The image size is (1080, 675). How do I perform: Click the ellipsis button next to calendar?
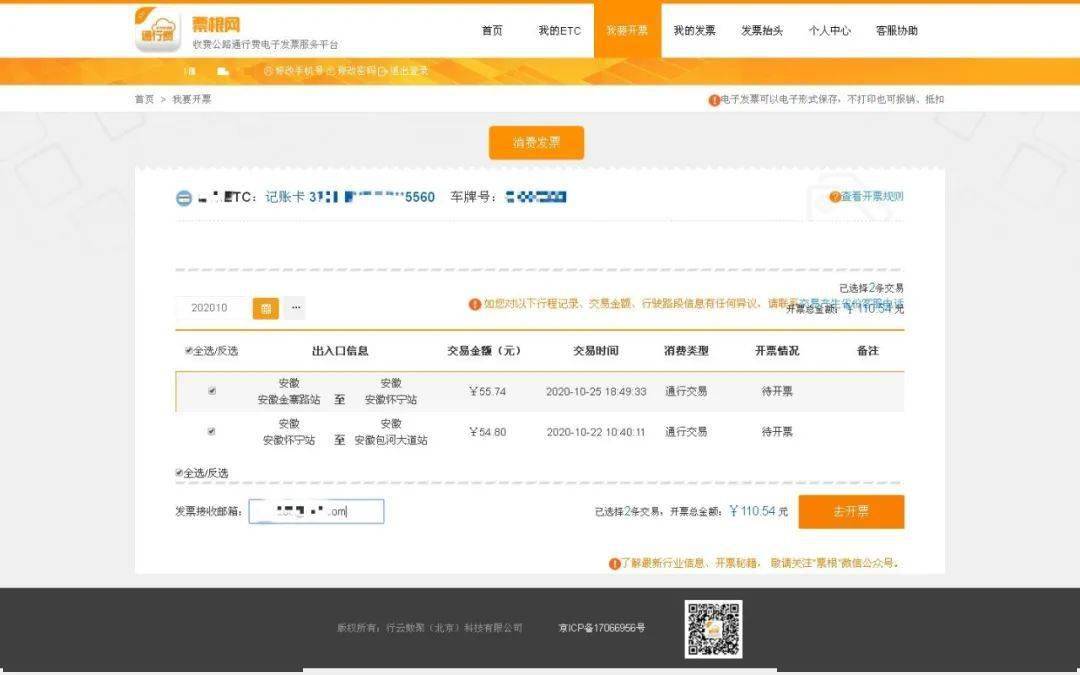point(295,308)
